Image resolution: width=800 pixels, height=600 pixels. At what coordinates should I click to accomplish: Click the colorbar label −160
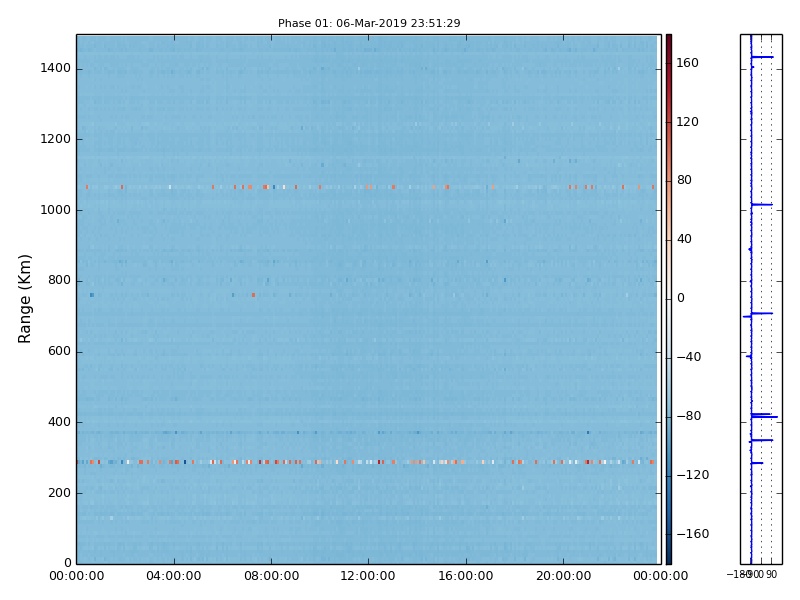pos(693,534)
